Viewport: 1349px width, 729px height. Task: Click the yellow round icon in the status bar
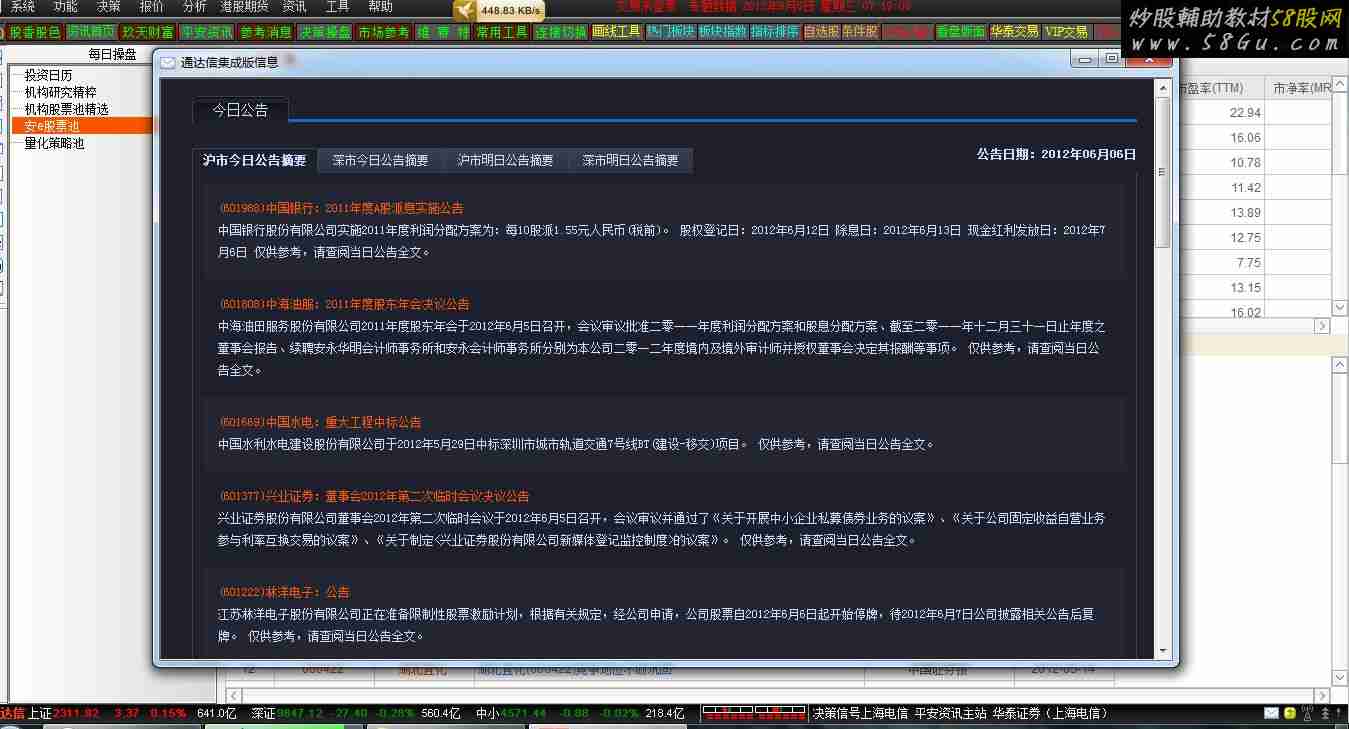(x=1290, y=713)
